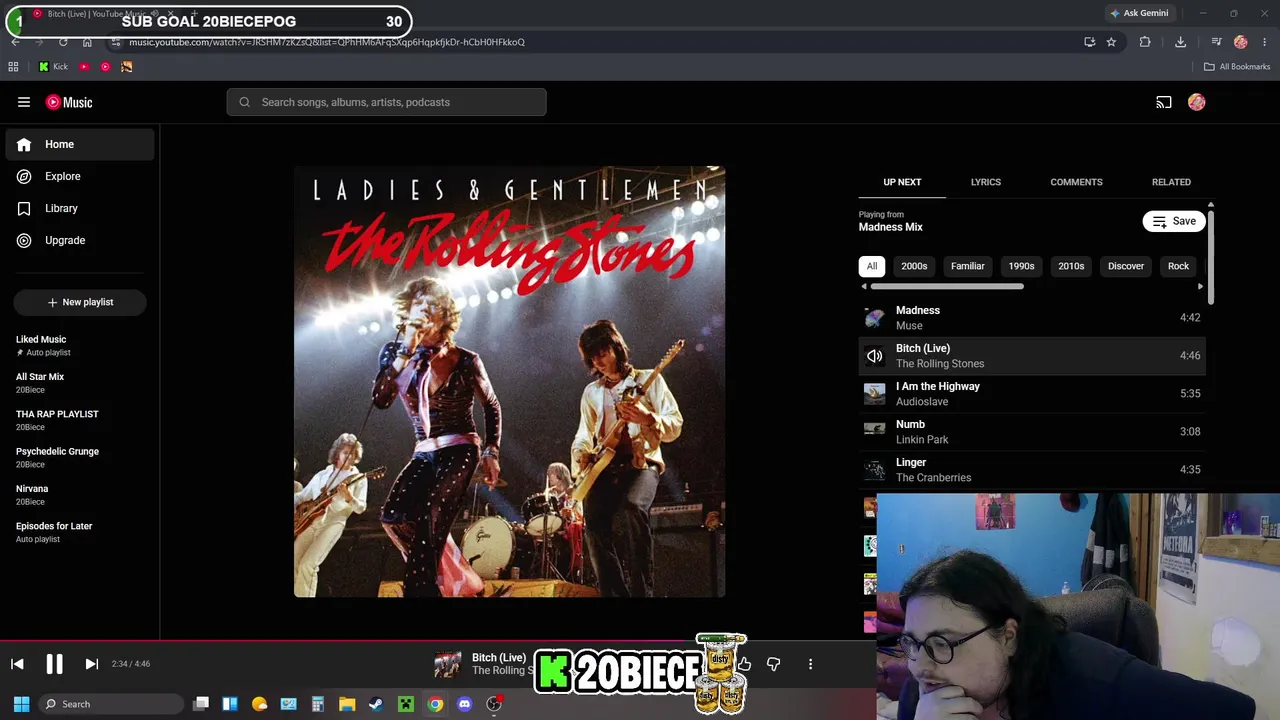
Task: Select the 2000s filter chip
Action: [x=914, y=266]
